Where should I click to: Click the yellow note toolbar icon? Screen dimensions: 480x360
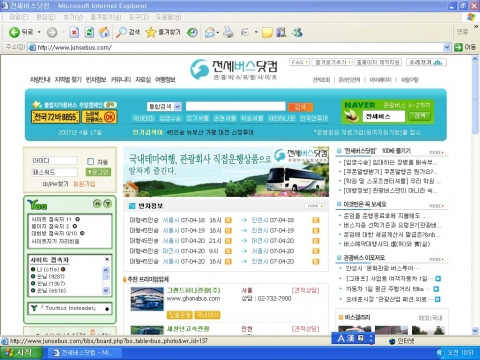(267, 32)
